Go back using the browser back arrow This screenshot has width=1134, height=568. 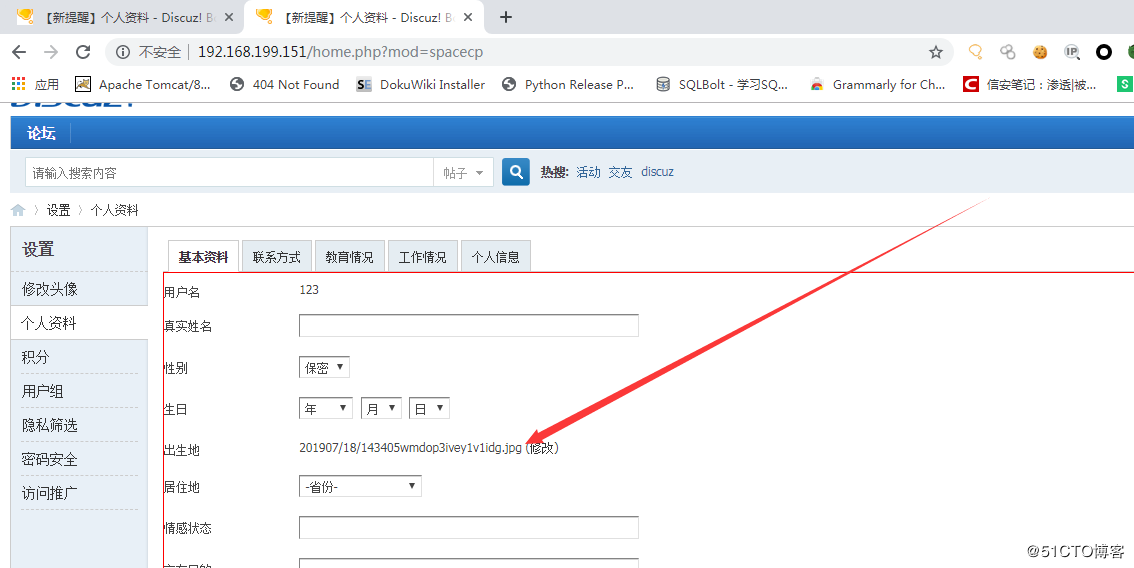click(x=20, y=52)
